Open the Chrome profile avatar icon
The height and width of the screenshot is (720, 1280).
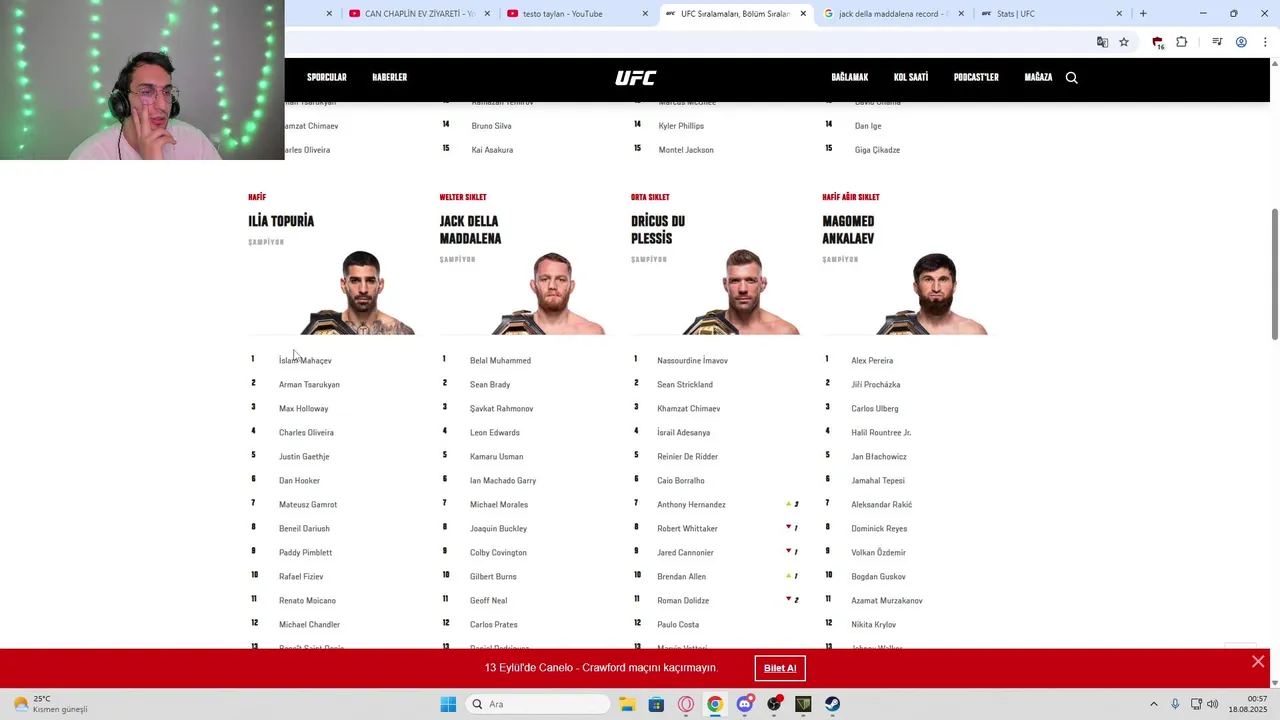(x=1241, y=42)
